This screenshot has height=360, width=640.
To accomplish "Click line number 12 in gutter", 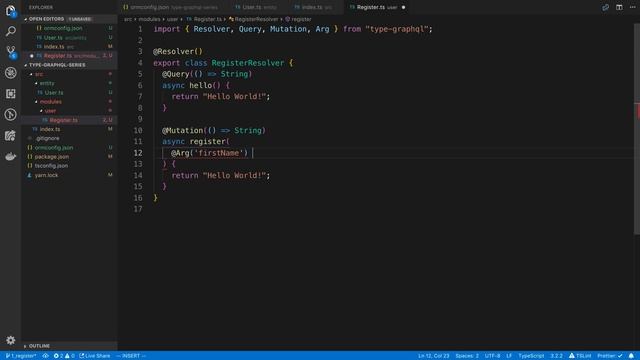I will coord(138,153).
